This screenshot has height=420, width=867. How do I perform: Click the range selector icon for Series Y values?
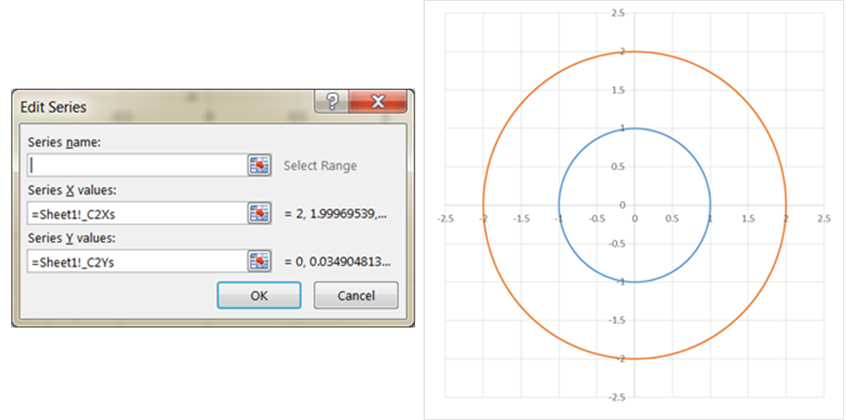pyautogui.click(x=260, y=261)
